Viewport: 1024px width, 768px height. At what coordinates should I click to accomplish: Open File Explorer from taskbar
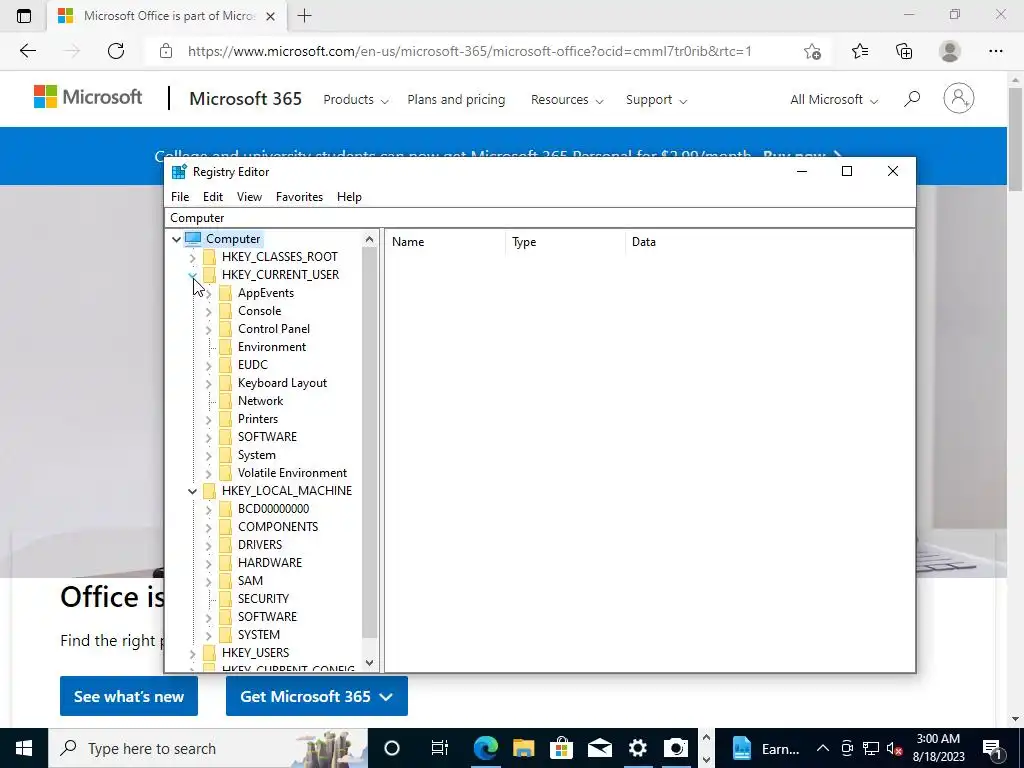pyautogui.click(x=523, y=748)
